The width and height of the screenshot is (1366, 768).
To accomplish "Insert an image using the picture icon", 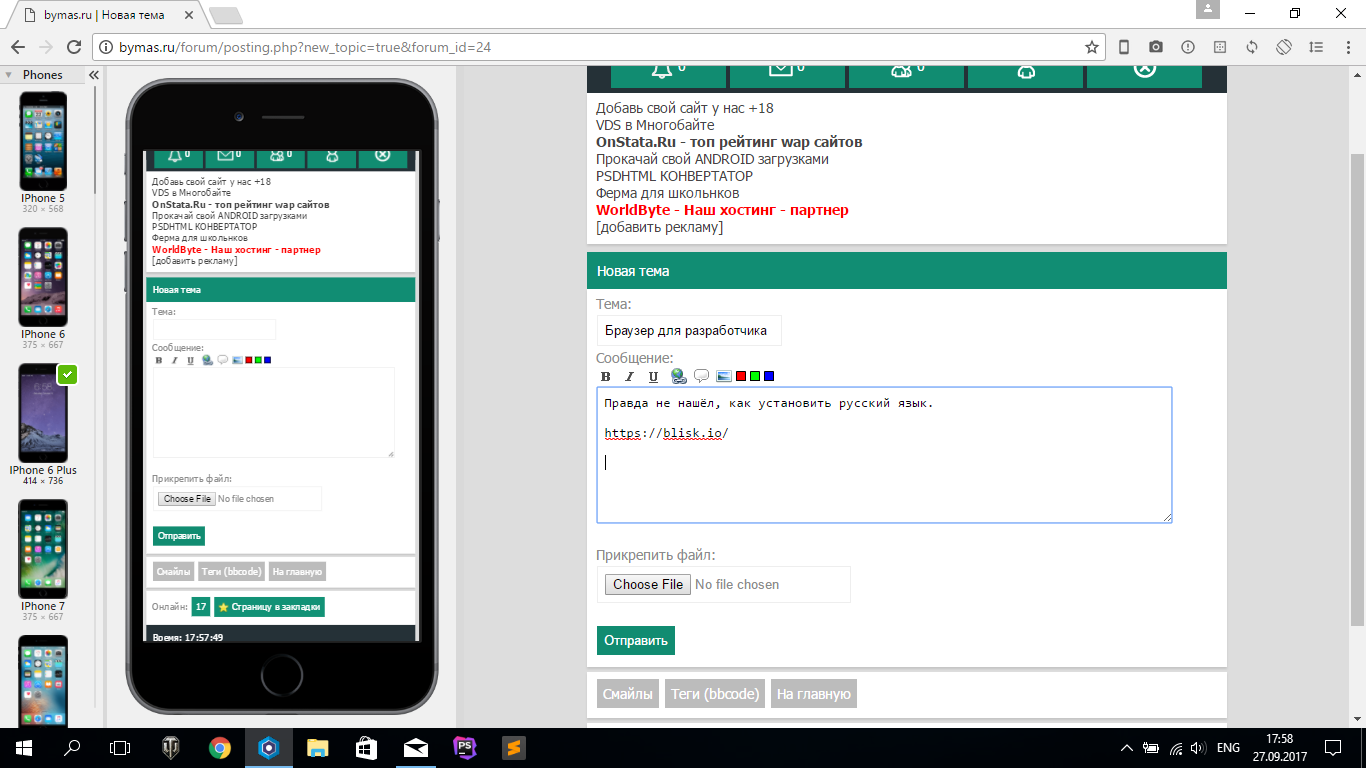I will tap(724, 376).
